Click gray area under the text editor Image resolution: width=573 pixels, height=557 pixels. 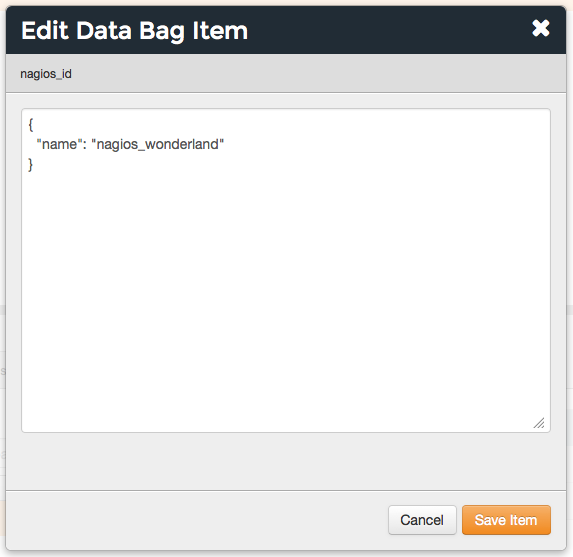(x=286, y=461)
